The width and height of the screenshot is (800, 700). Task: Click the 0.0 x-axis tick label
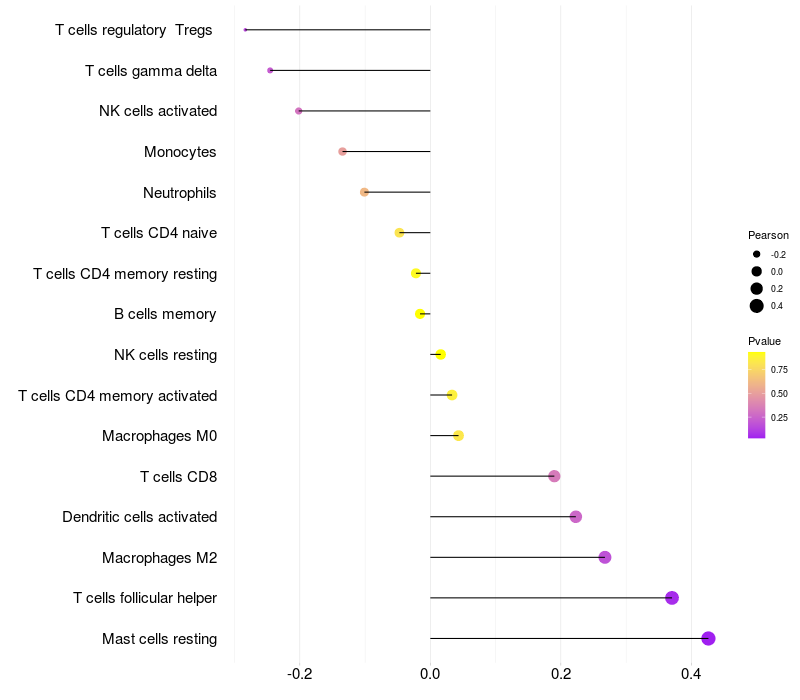pos(430,674)
